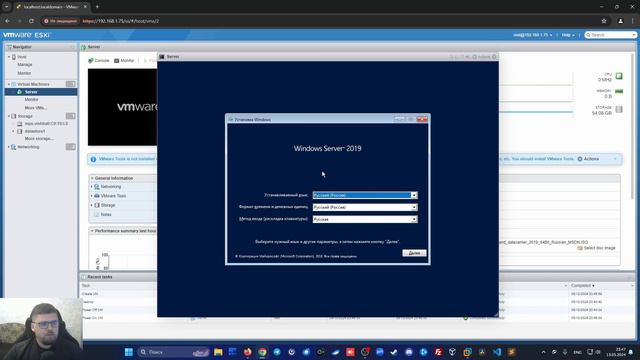Open a new browser tab

click(97, 7)
